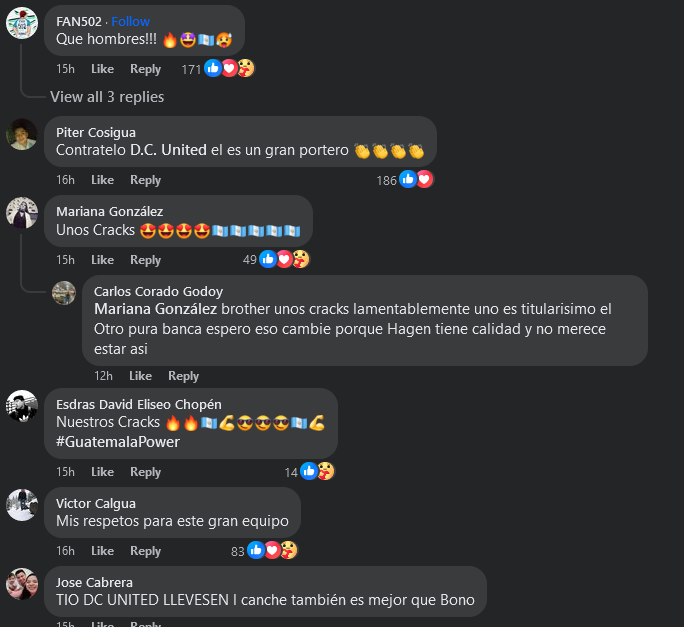The width and height of the screenshot is (684, 627).
Task: Open Mariana González mention in Carlos's reply
Action: click(155, 309)
